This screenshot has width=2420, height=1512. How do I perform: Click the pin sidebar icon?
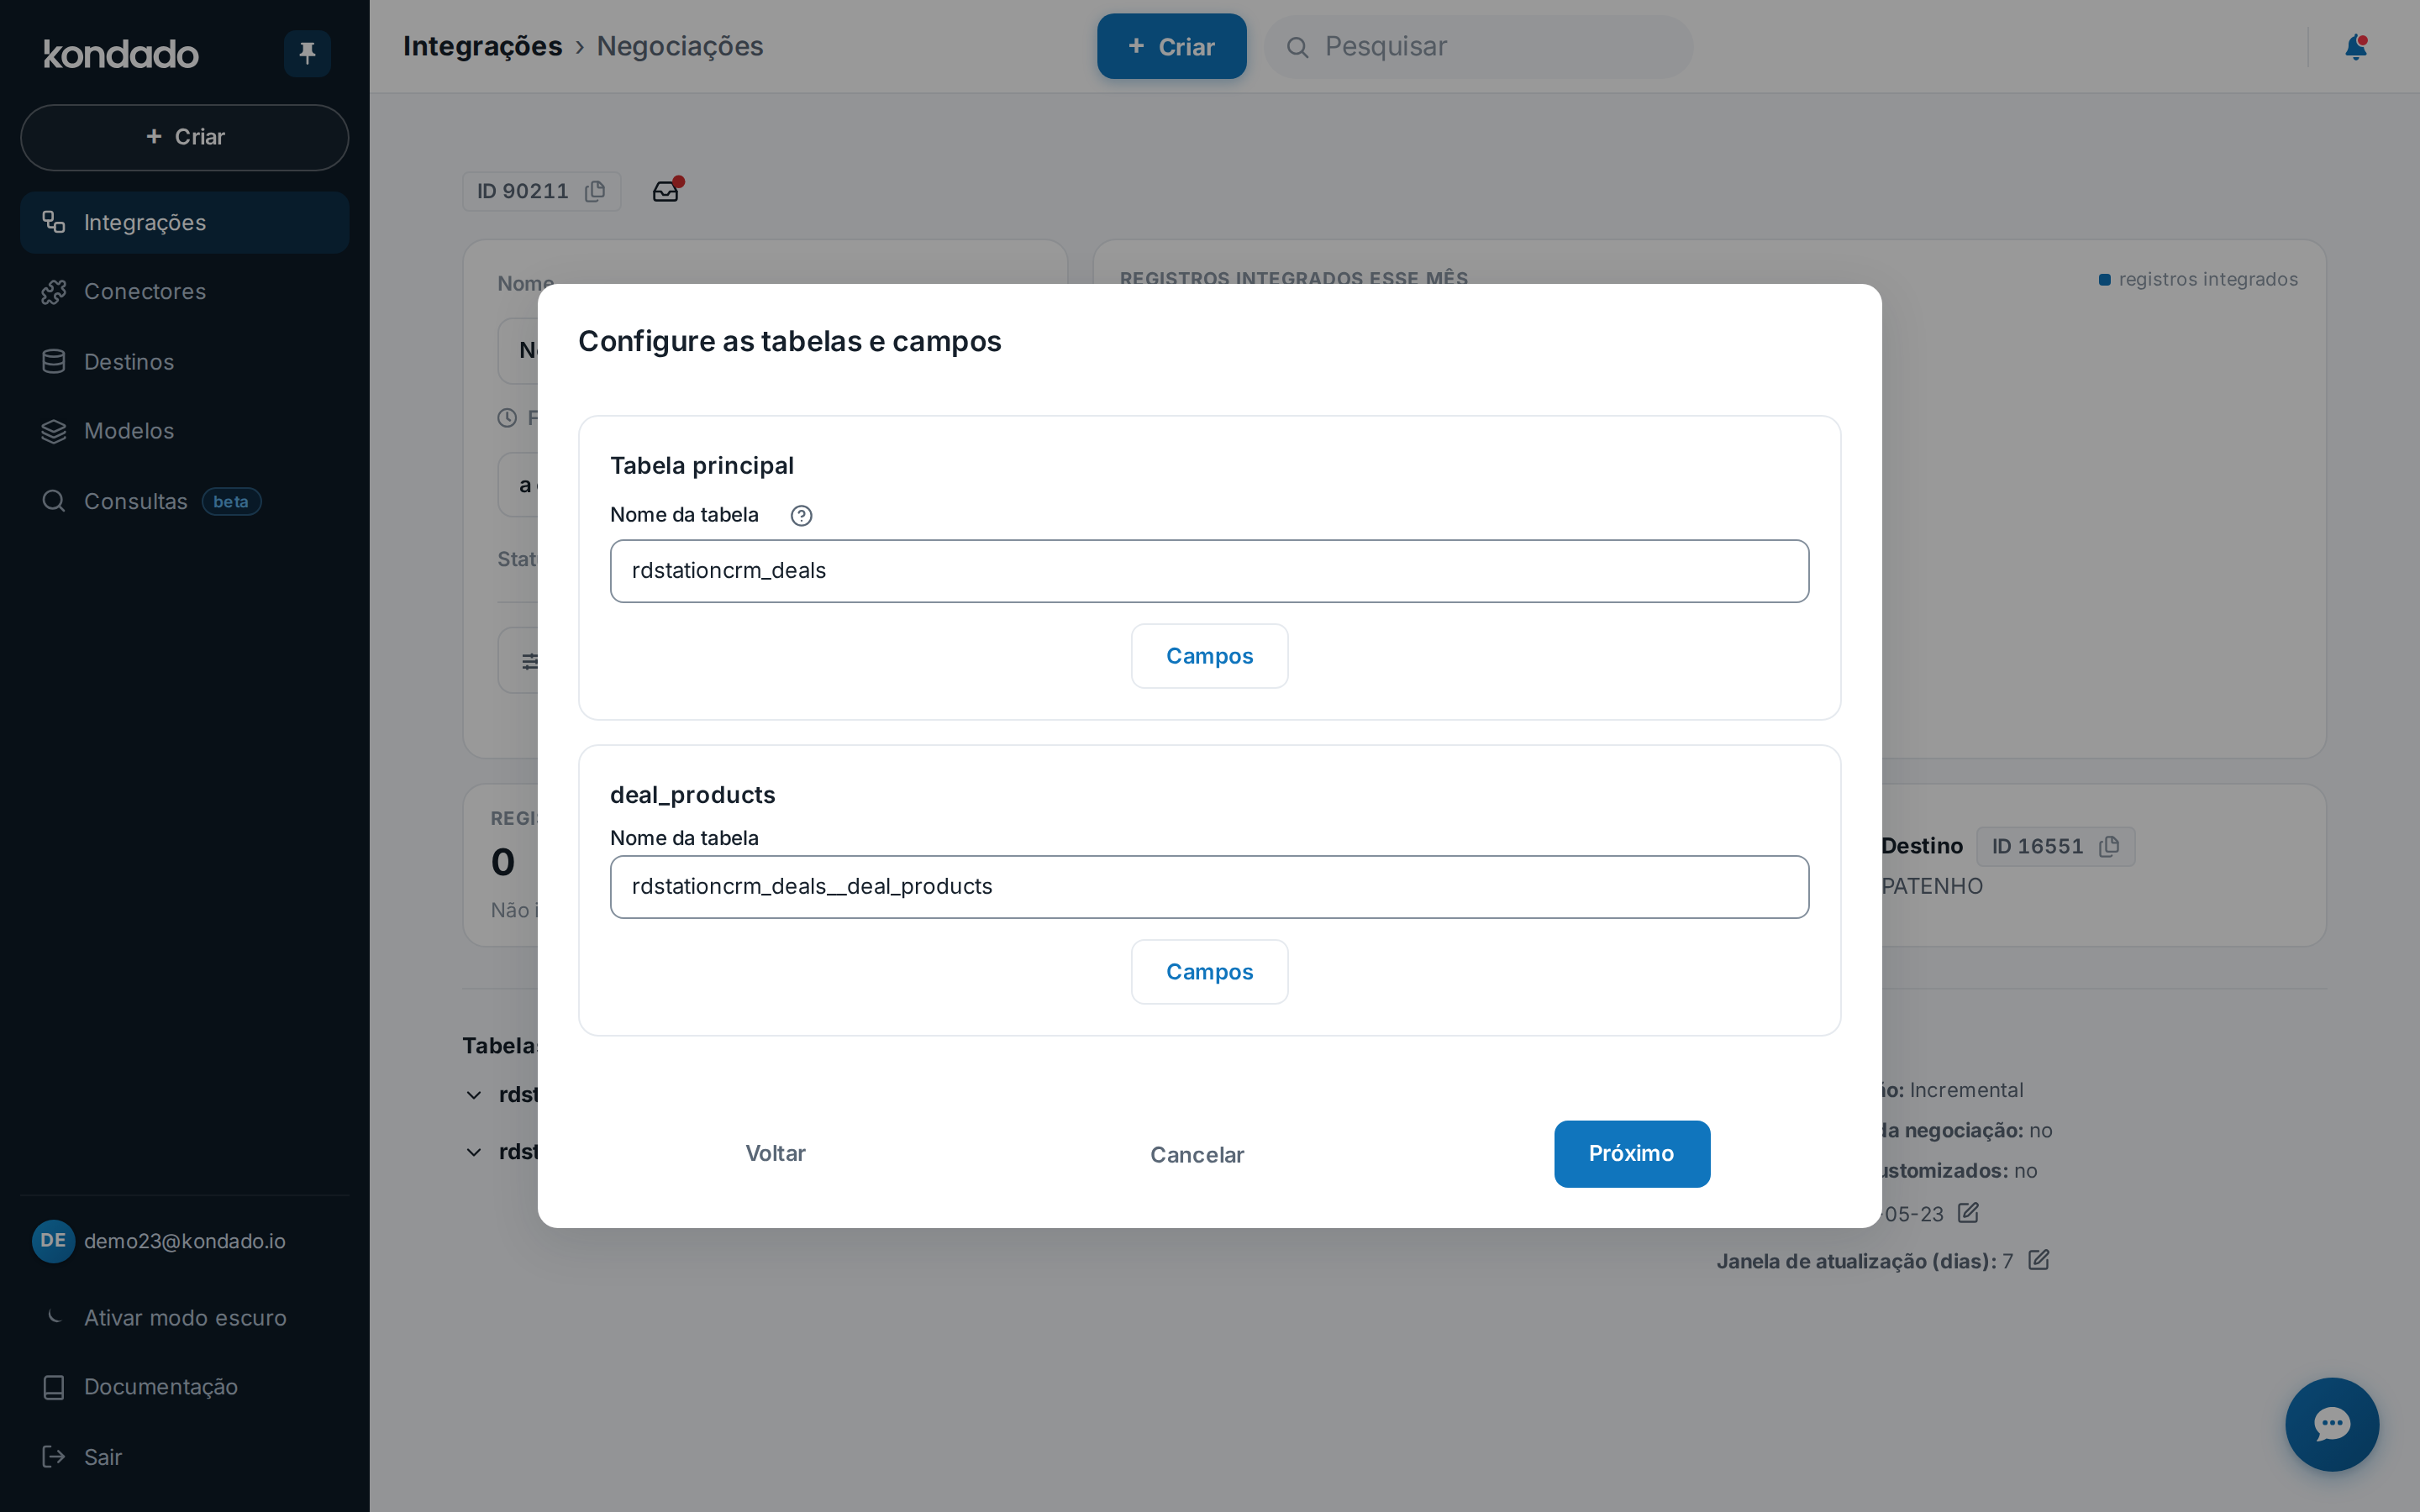pos(307,53)
